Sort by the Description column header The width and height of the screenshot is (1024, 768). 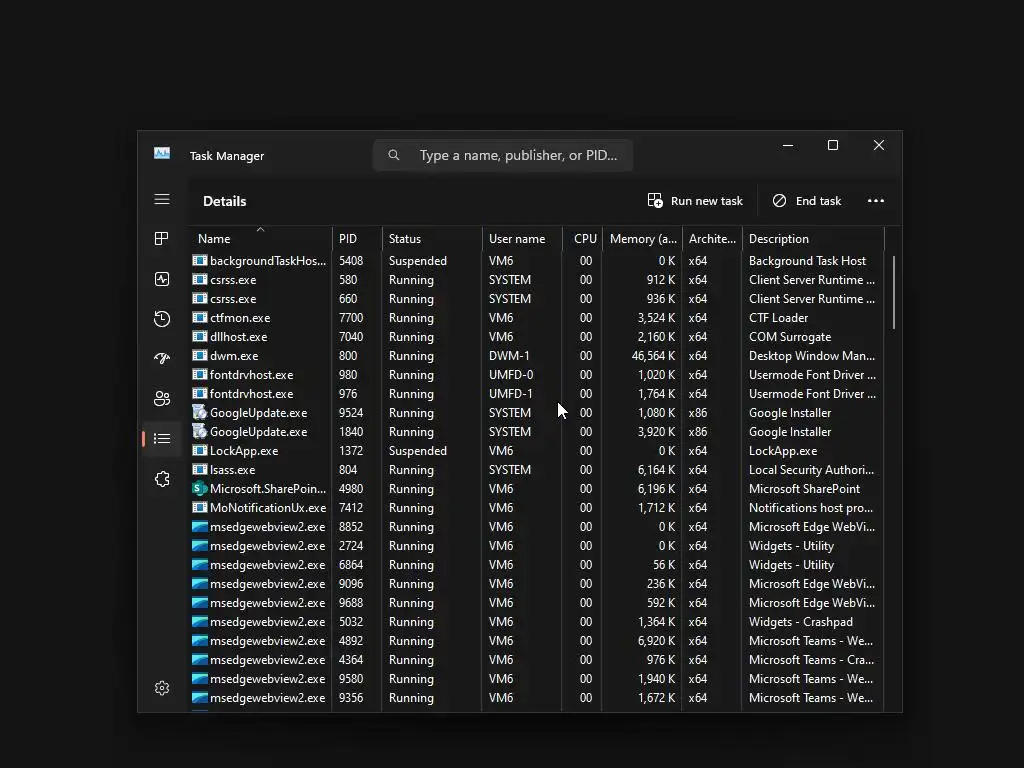813,238
